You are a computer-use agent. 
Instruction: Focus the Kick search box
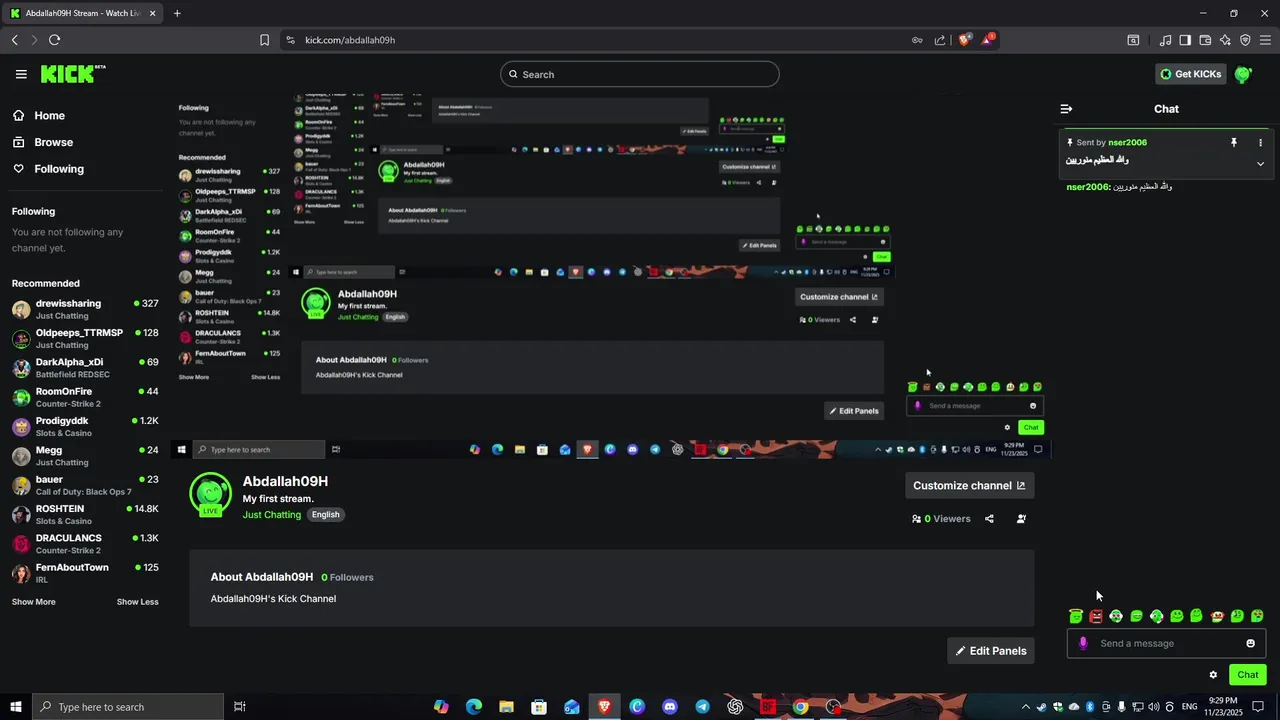tap(640, 74)
